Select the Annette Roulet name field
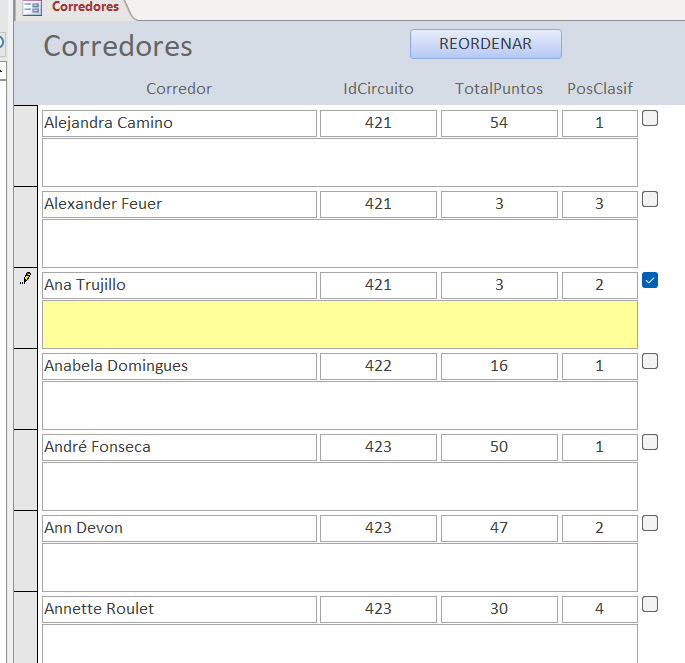The height and width of the screenshot is (663, 685). coord(180,609)
